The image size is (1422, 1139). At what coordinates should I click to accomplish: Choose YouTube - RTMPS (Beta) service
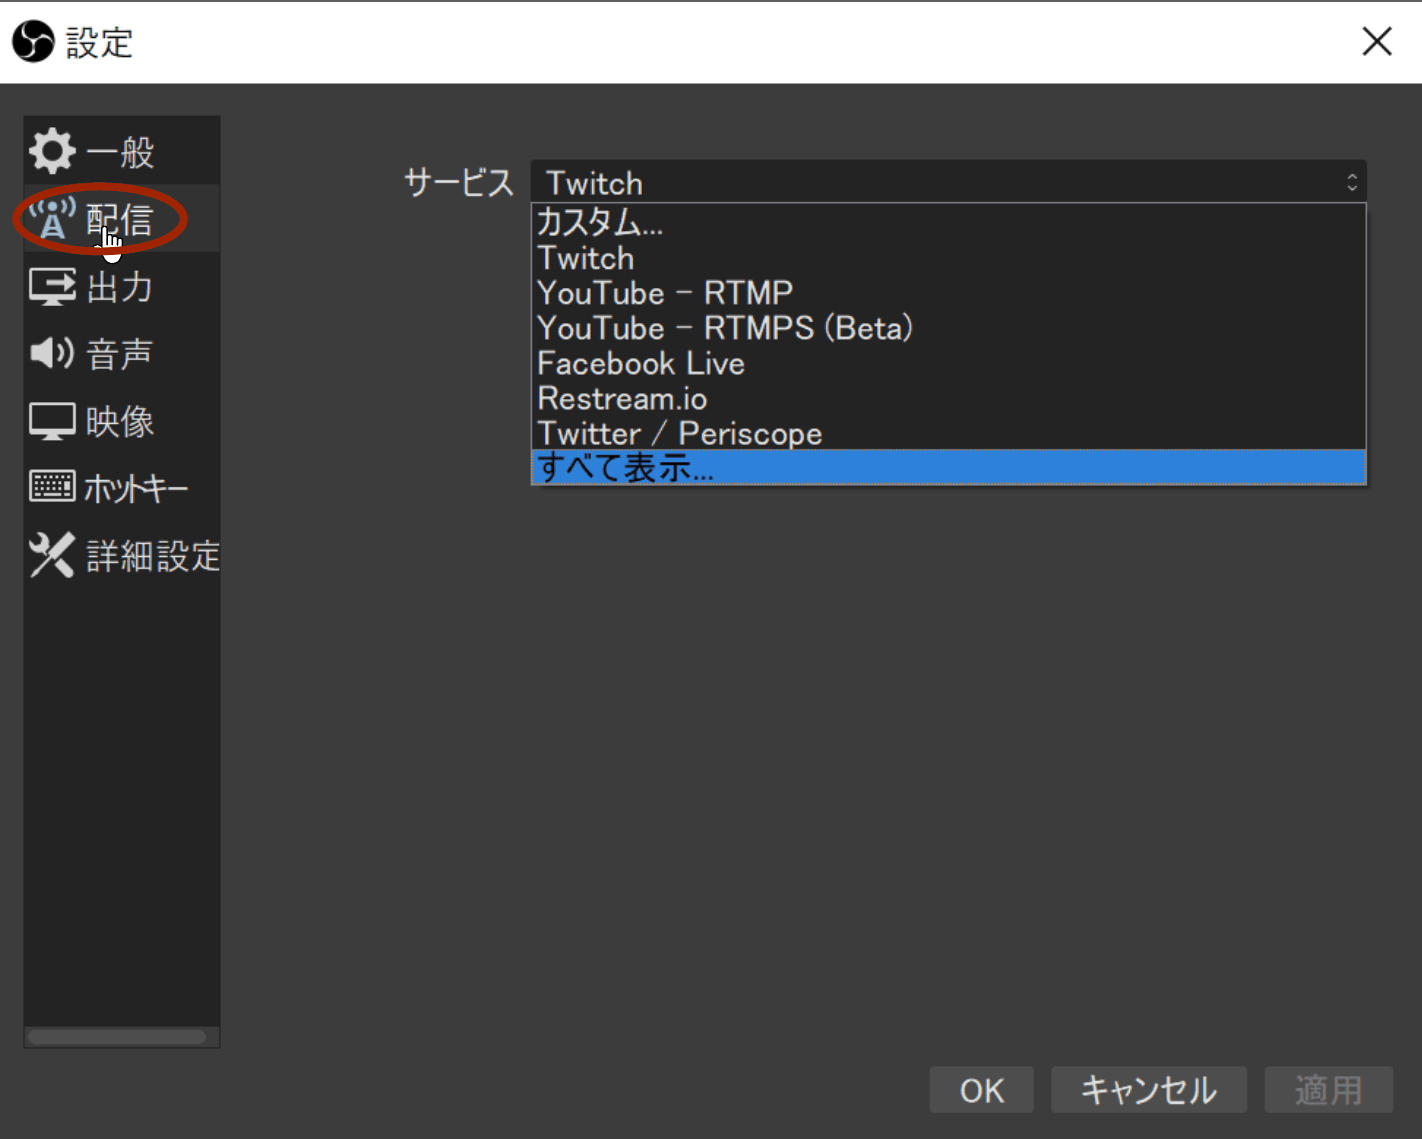(x=948, y=328)
